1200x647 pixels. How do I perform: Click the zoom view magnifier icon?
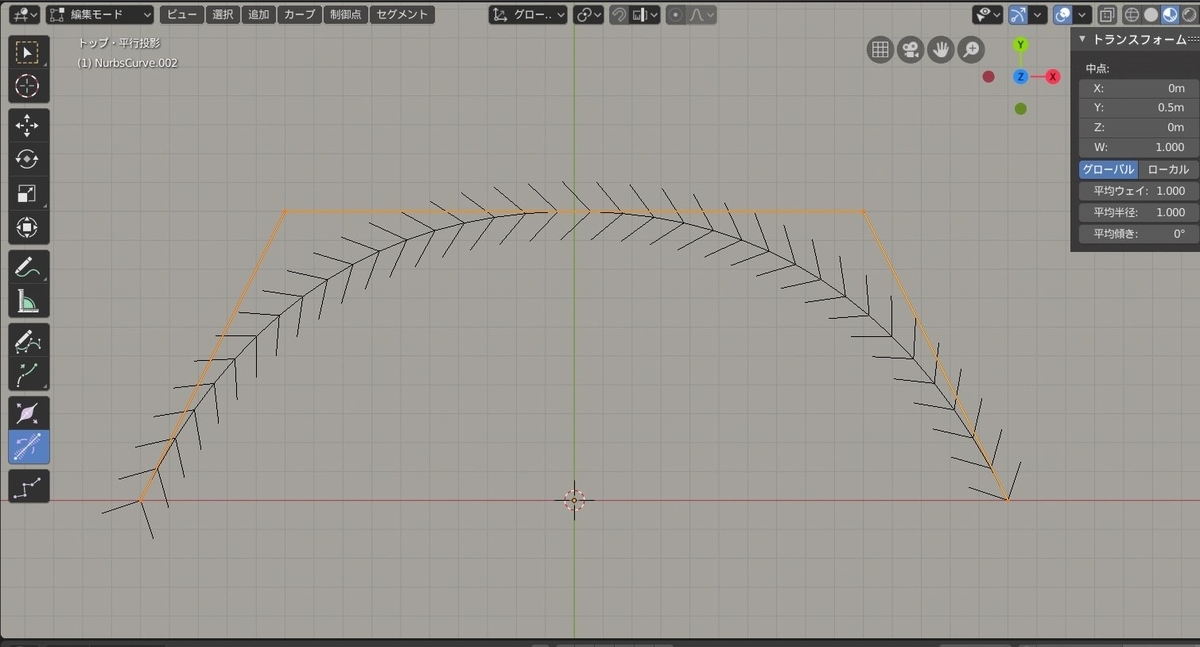(970, 50)
